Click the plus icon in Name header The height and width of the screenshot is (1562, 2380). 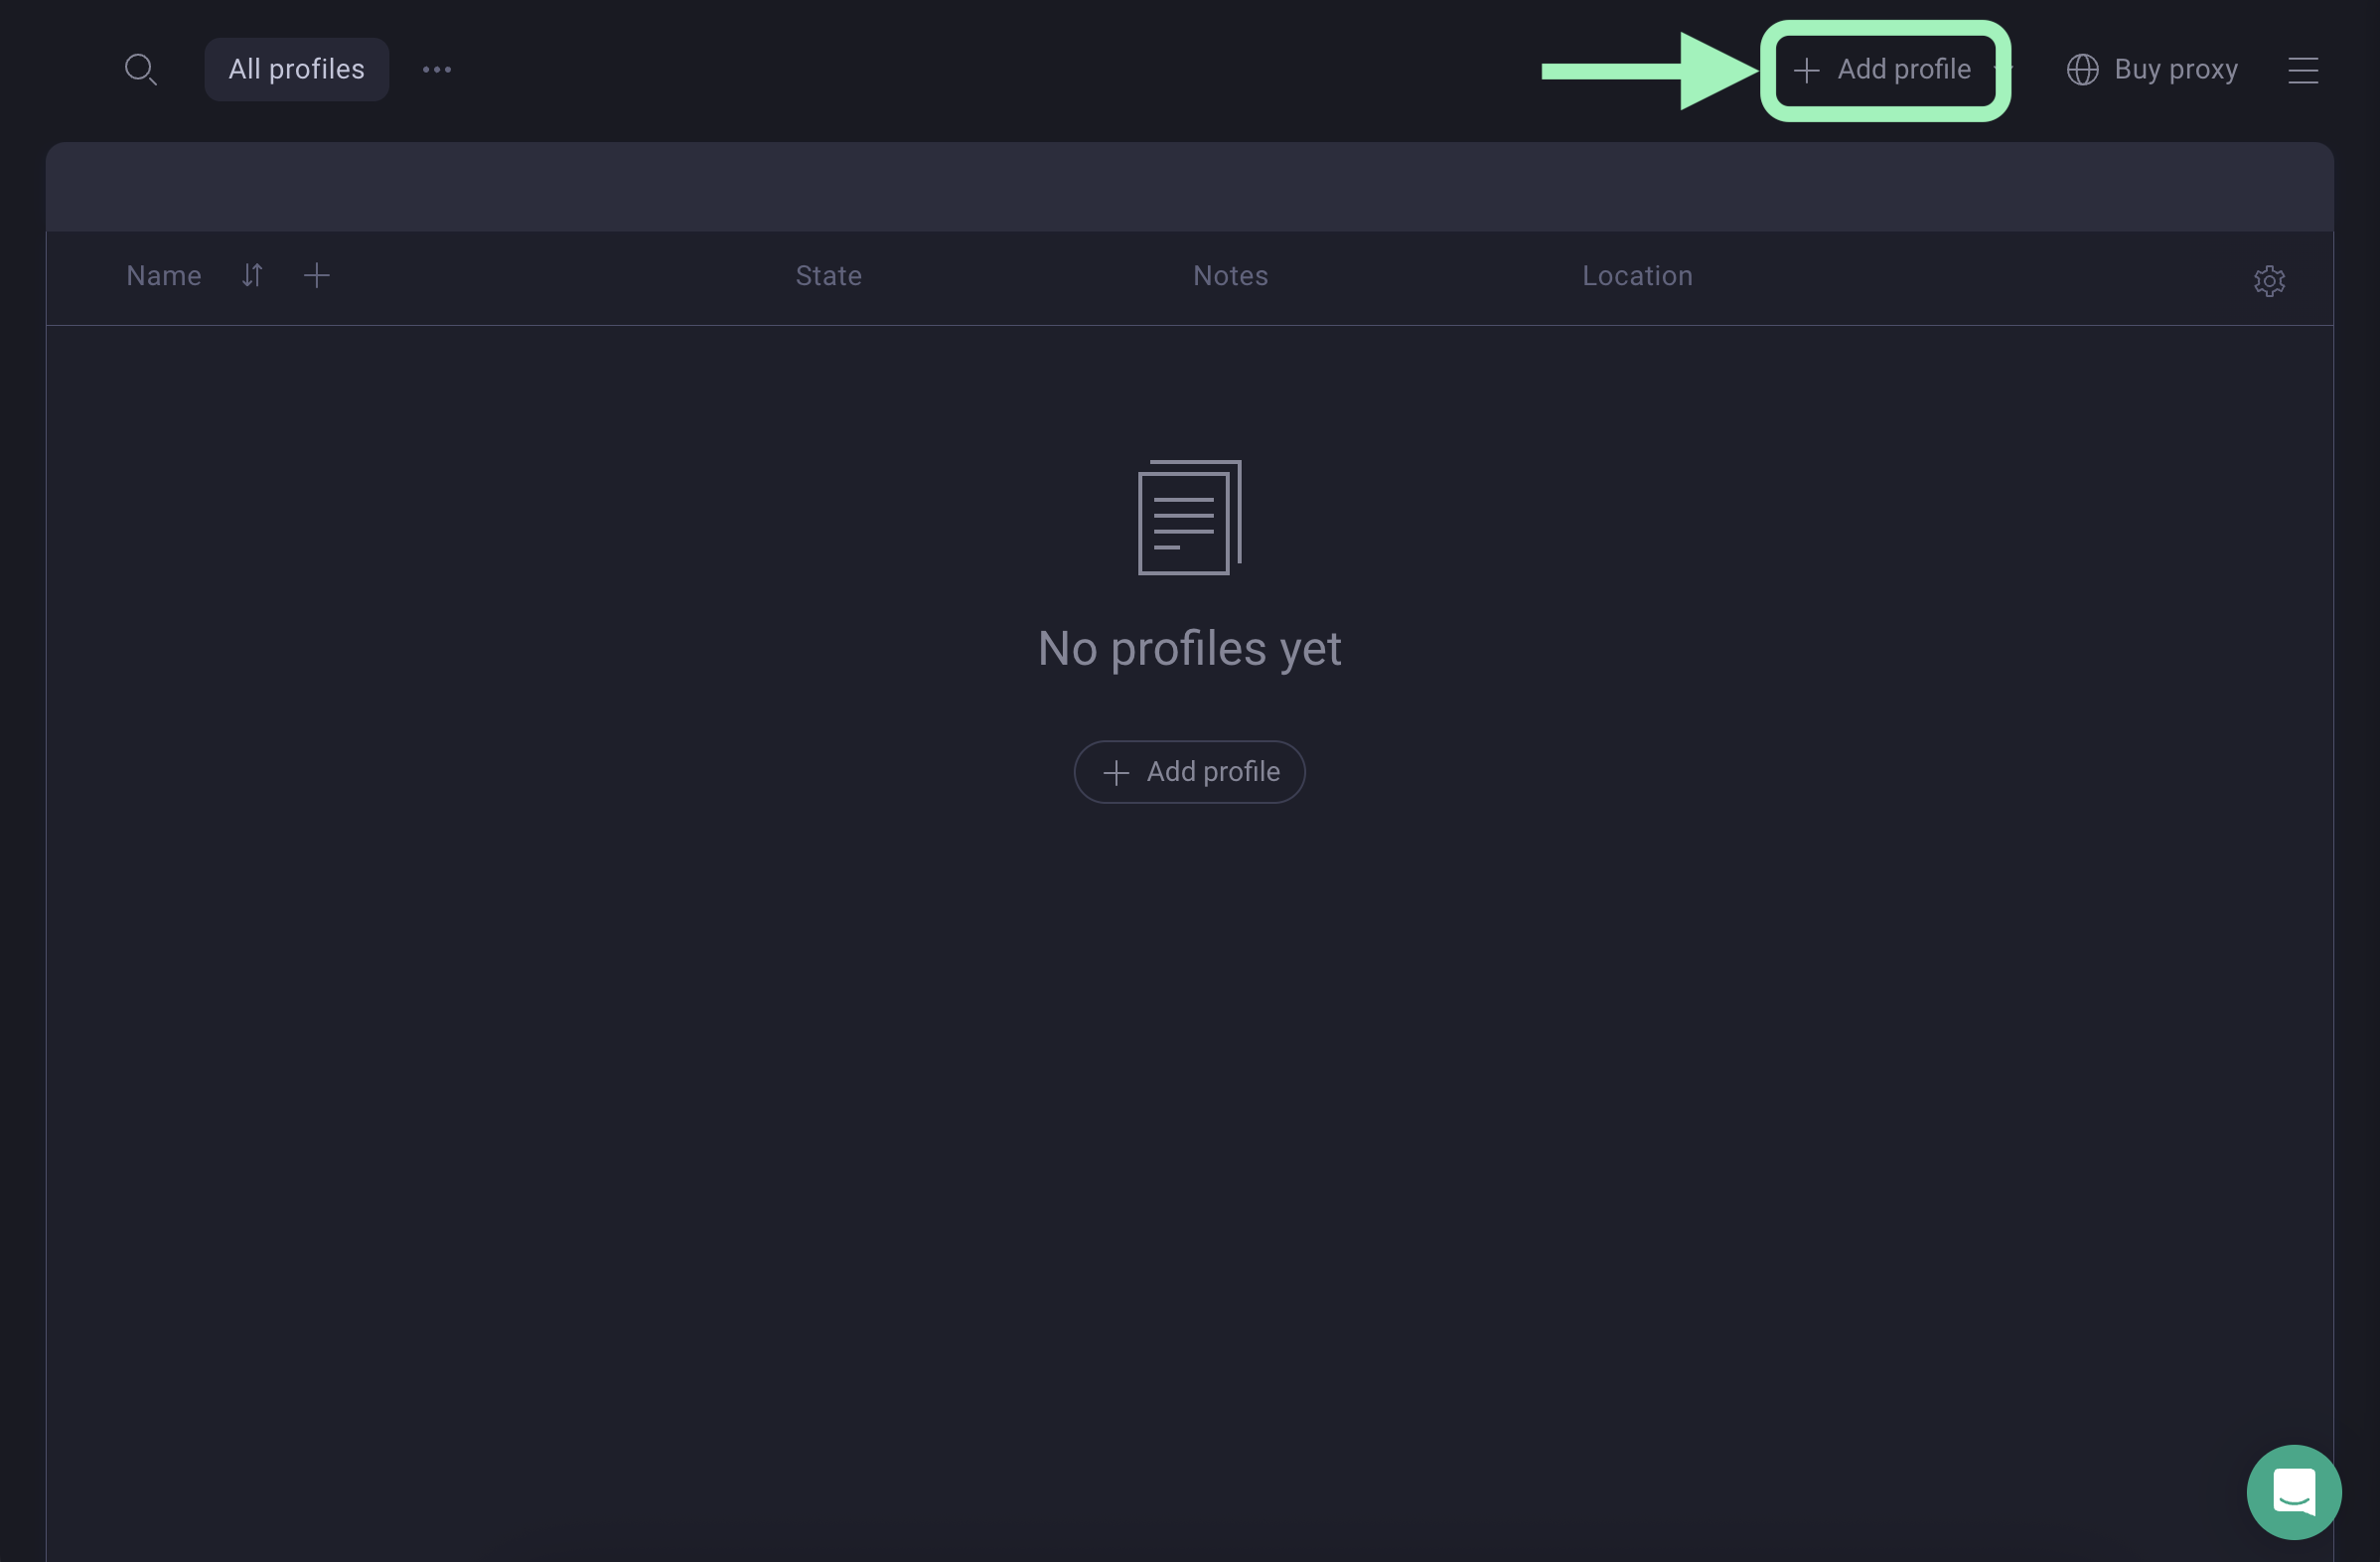click(x=316, y=275)
